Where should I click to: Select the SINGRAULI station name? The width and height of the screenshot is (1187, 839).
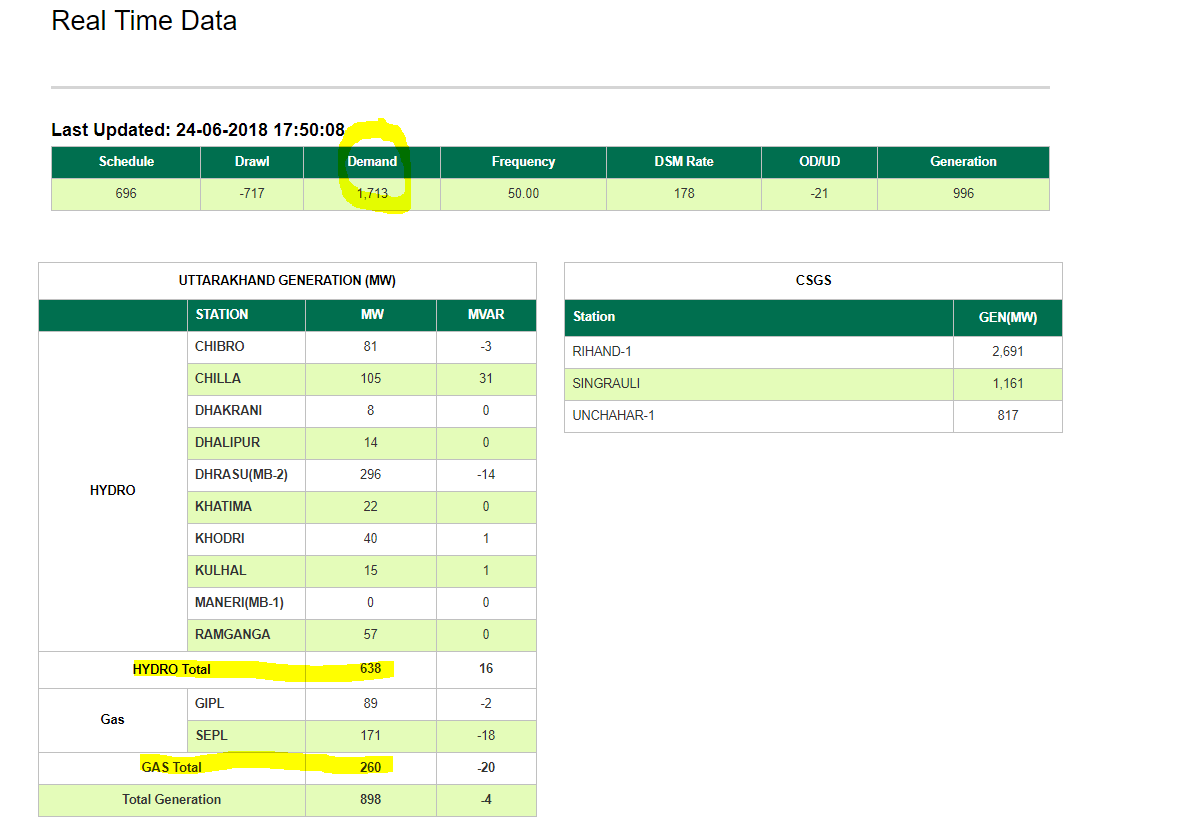[606, 384]
